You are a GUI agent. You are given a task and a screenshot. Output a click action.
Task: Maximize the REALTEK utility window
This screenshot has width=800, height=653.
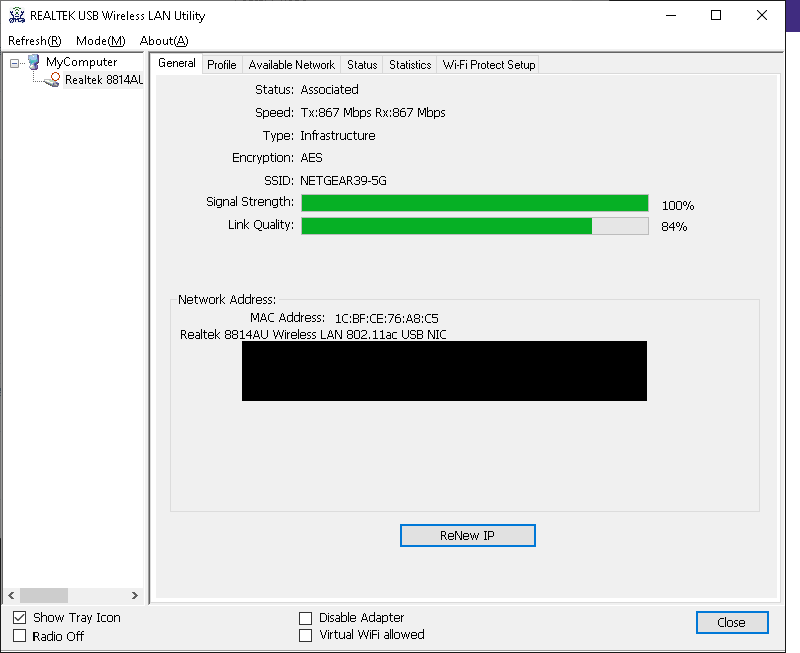point(716,15)
